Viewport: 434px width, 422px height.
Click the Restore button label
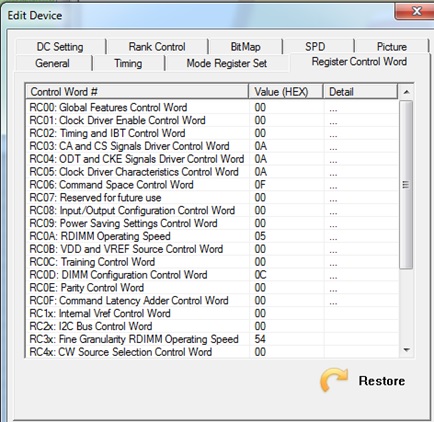pos(382,381)
